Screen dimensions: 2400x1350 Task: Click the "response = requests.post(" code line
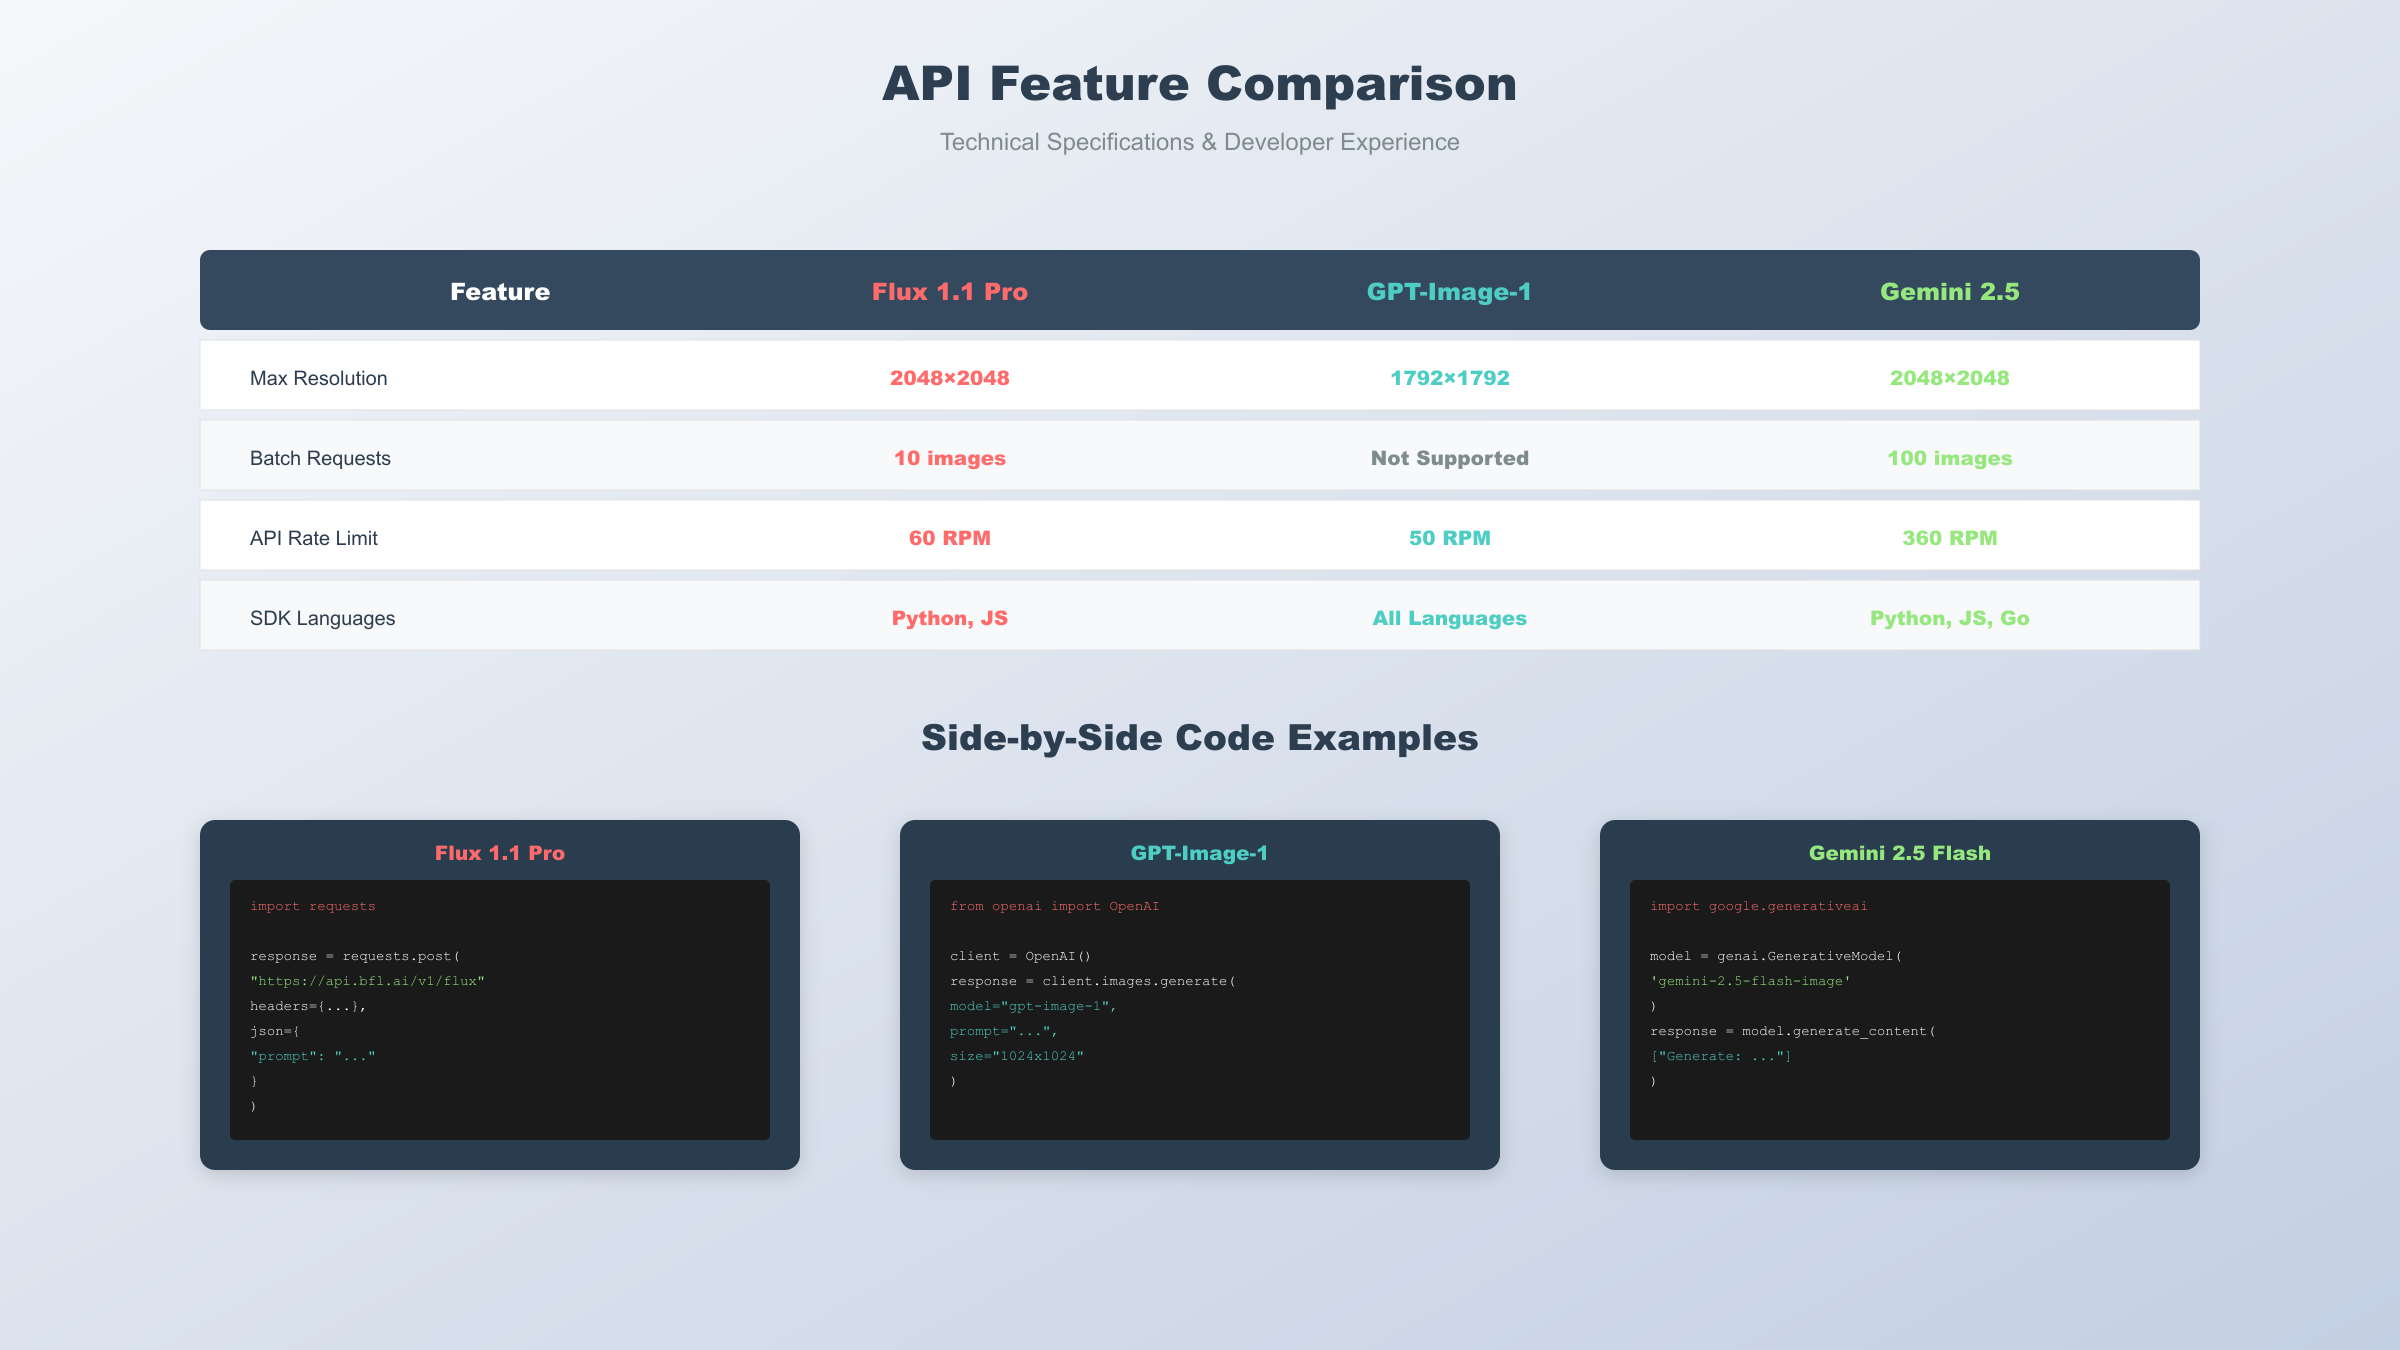355,956
